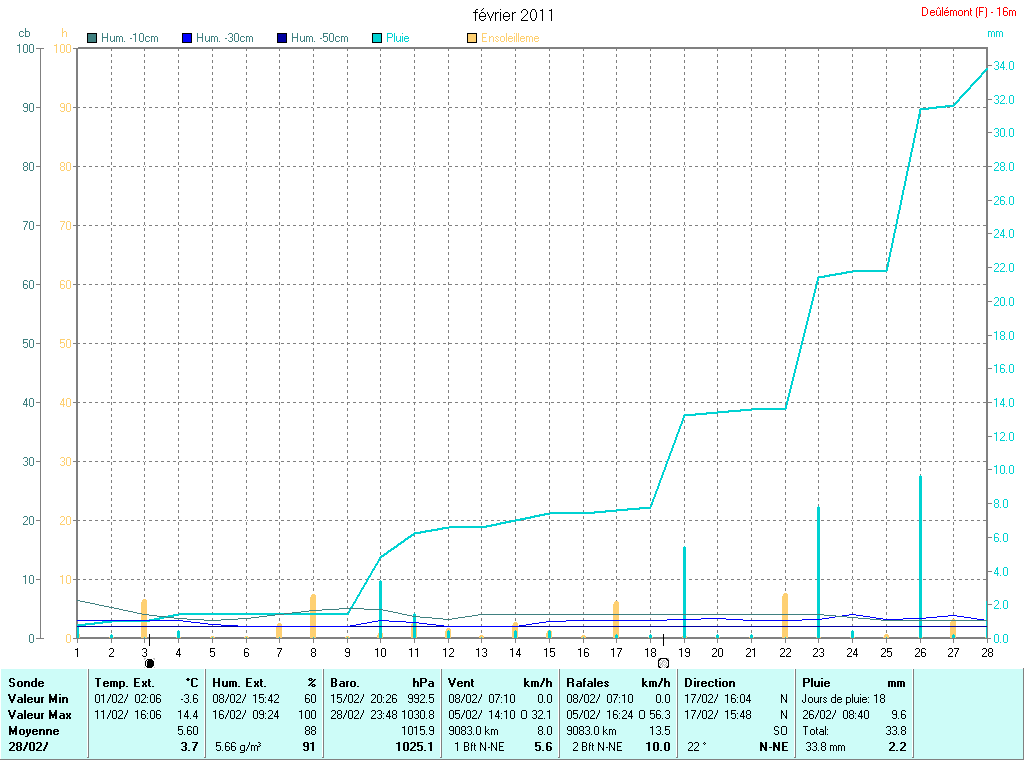Click the Temp. Ext. column header
The height and width of the screenshot is (760, 1024).
(x=147, y=682)
